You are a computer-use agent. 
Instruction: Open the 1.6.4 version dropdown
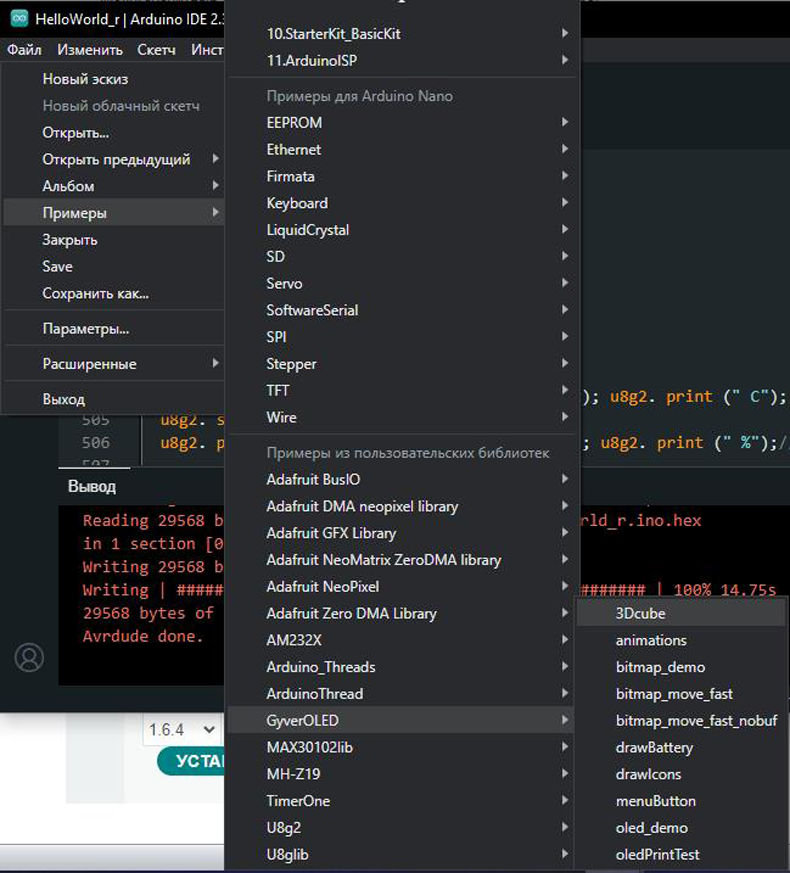(x=181, y=729)
